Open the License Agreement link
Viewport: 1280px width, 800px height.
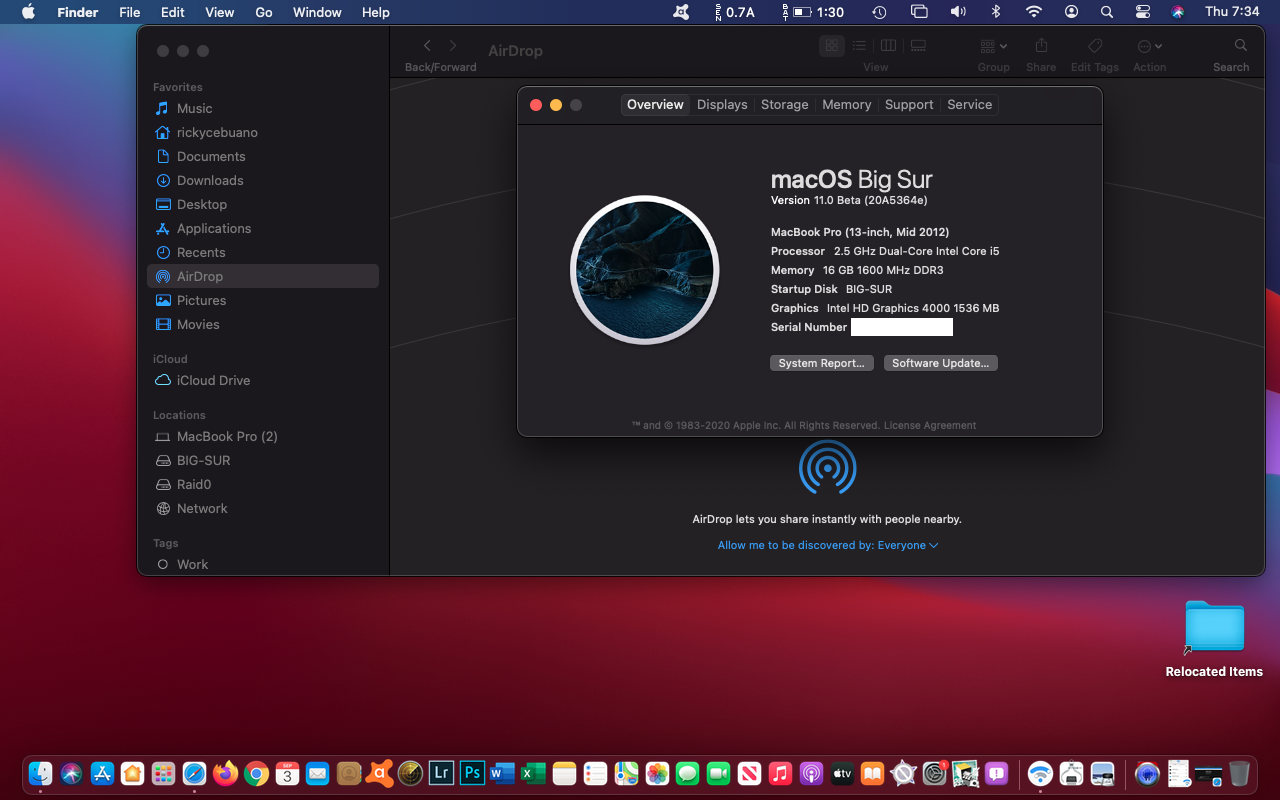click(x=930, y=425)
